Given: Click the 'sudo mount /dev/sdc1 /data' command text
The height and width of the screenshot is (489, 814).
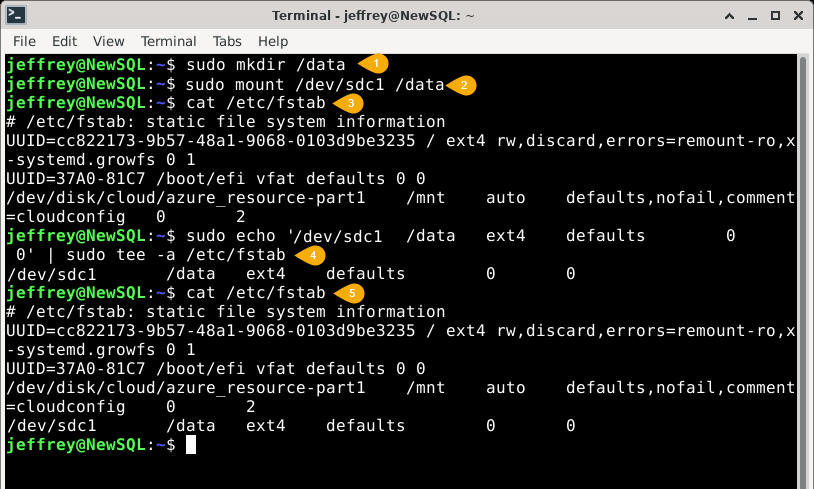Looking at the screenshot, I should pos(309,84).
